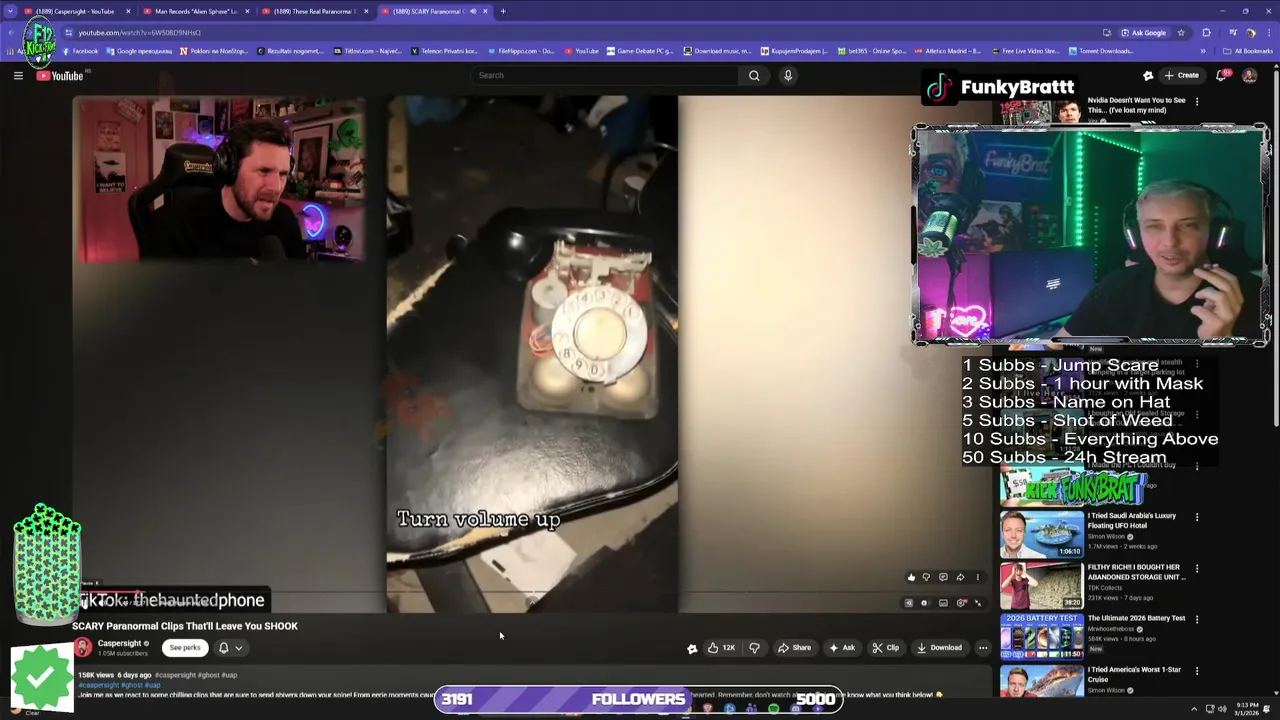Screen dimensions: 1280x720
Task: Open the Spotify taskbar icon
Action: coord(773,709)
